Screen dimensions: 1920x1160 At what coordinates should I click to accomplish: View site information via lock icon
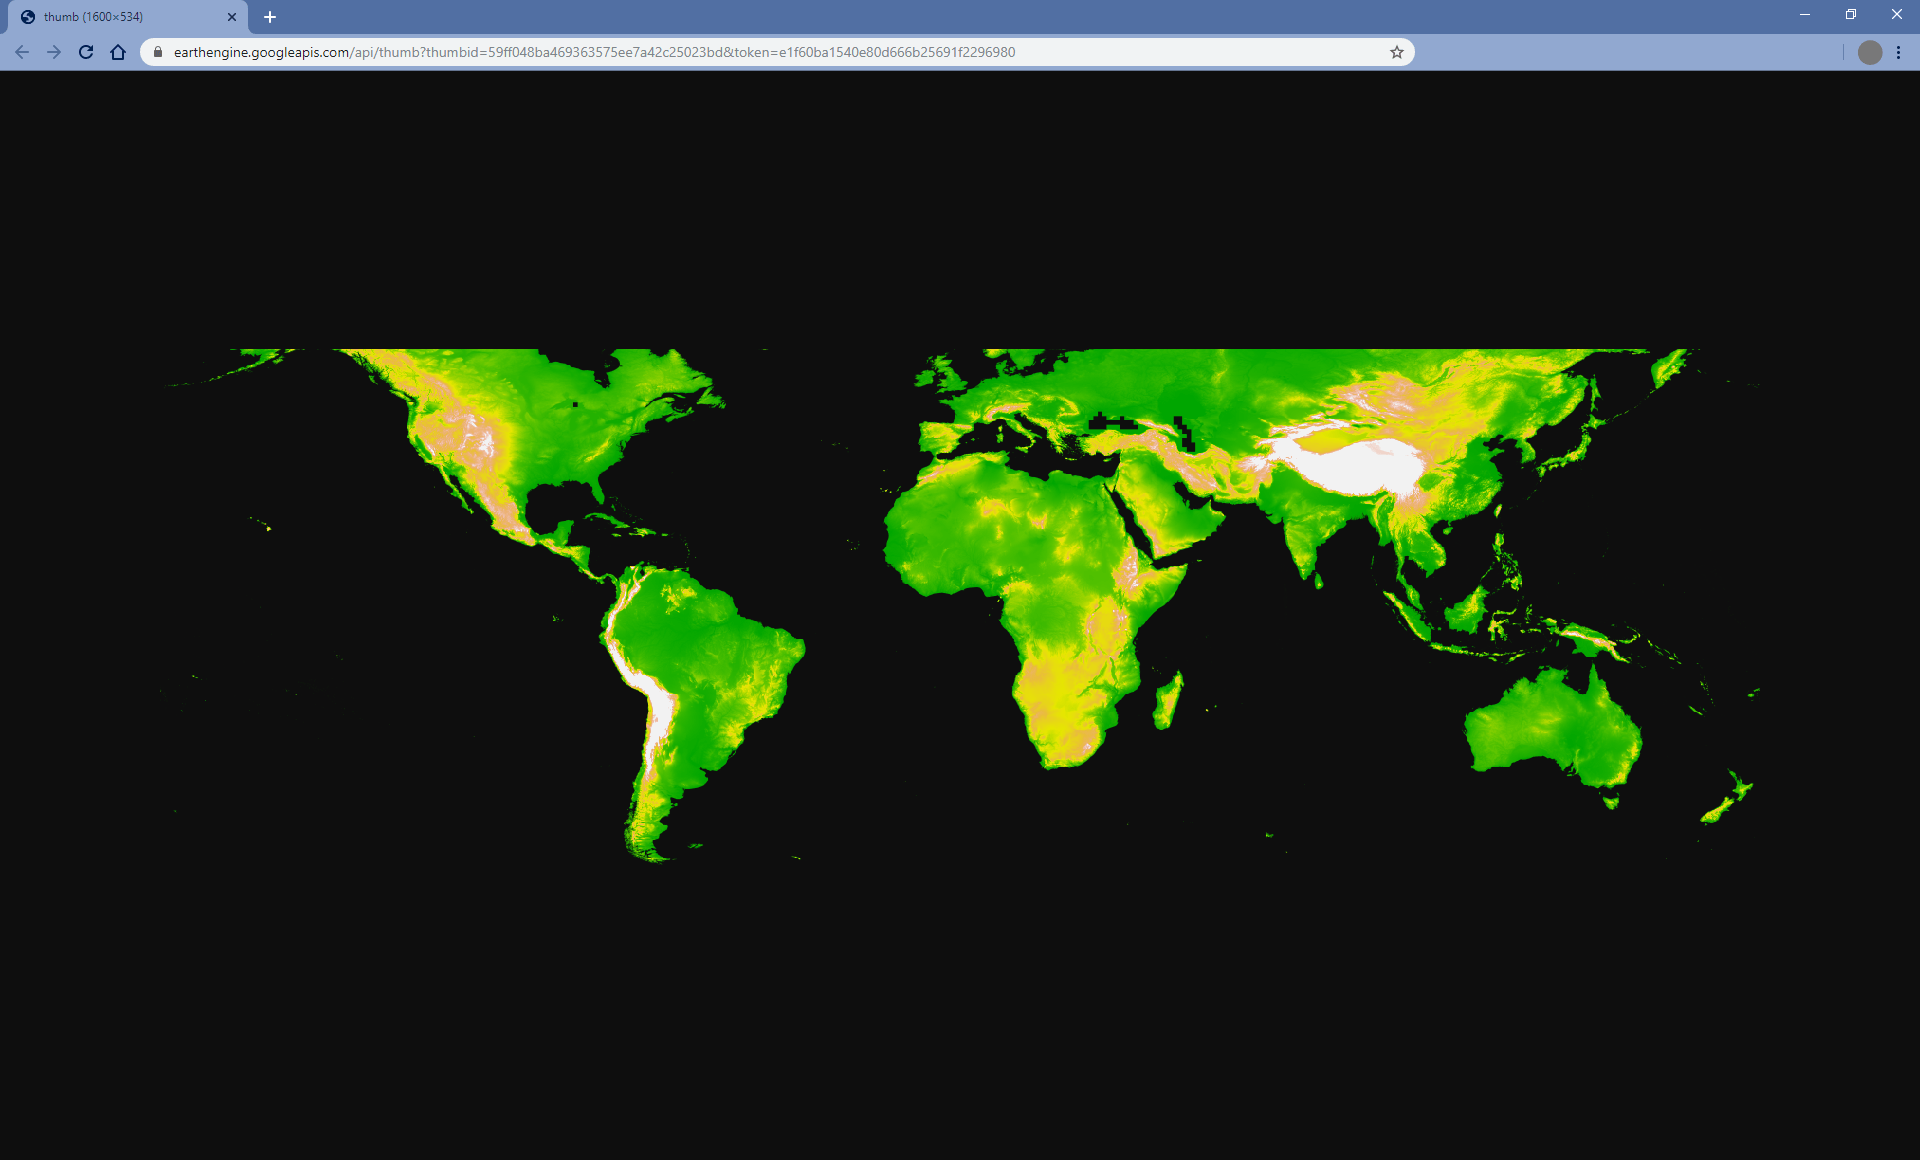pyautogui.click(x=158, y=52)
